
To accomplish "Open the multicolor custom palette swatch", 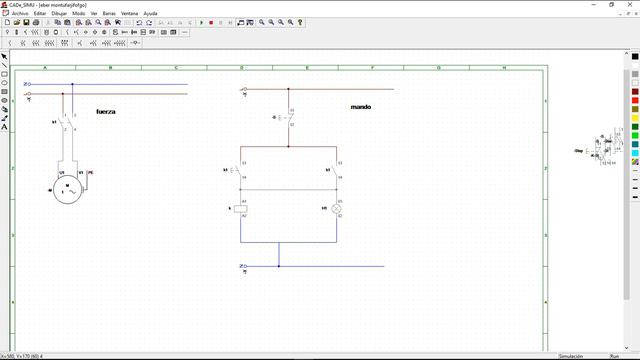I will [x=635, y=162].
